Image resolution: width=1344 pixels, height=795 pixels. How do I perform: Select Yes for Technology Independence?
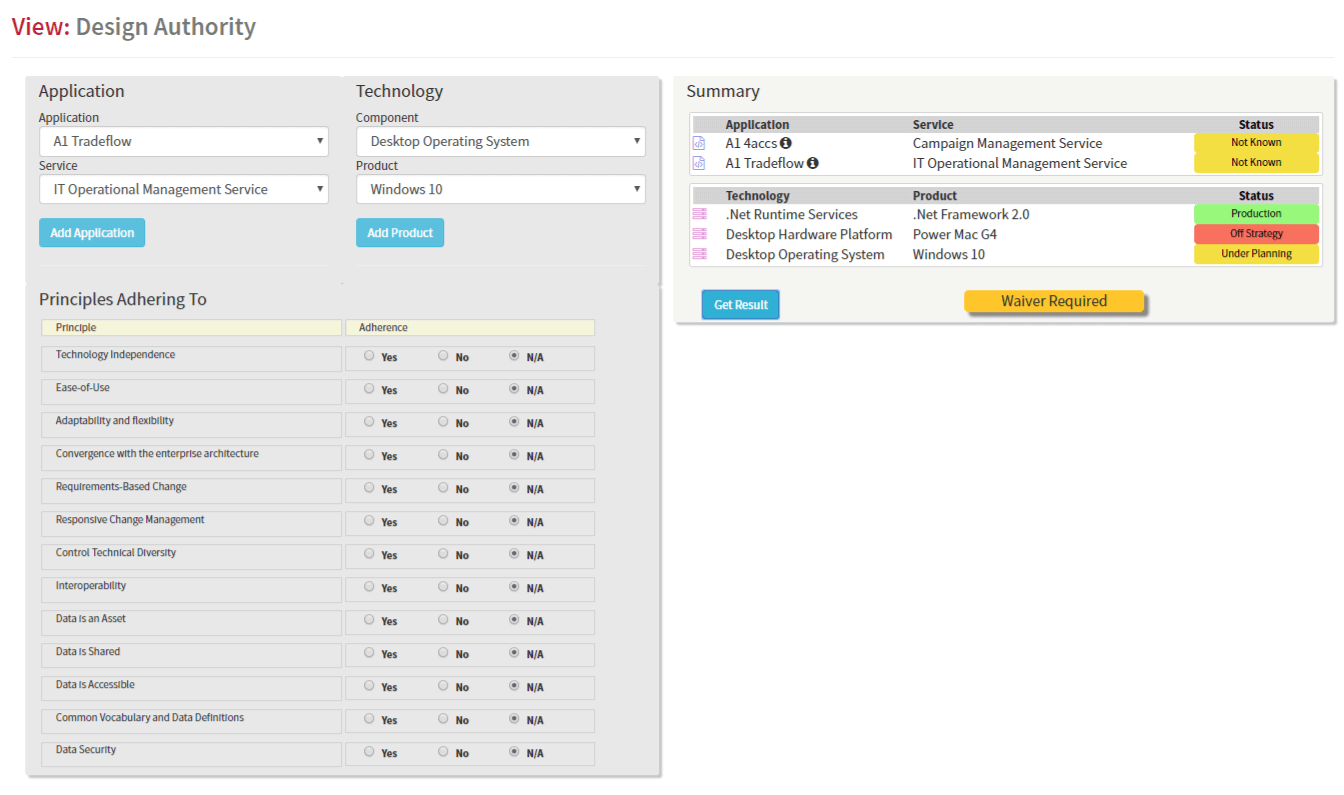coord(370,355)
